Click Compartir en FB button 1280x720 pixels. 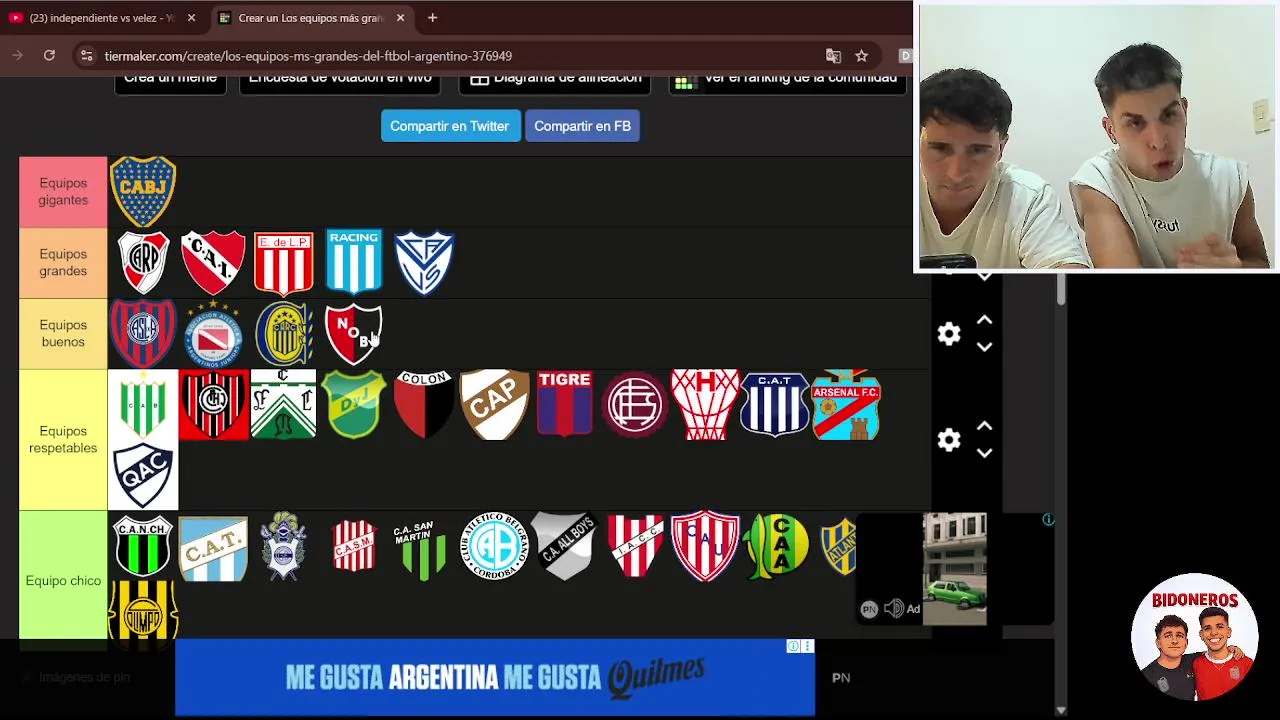click(x=582, y=126)
